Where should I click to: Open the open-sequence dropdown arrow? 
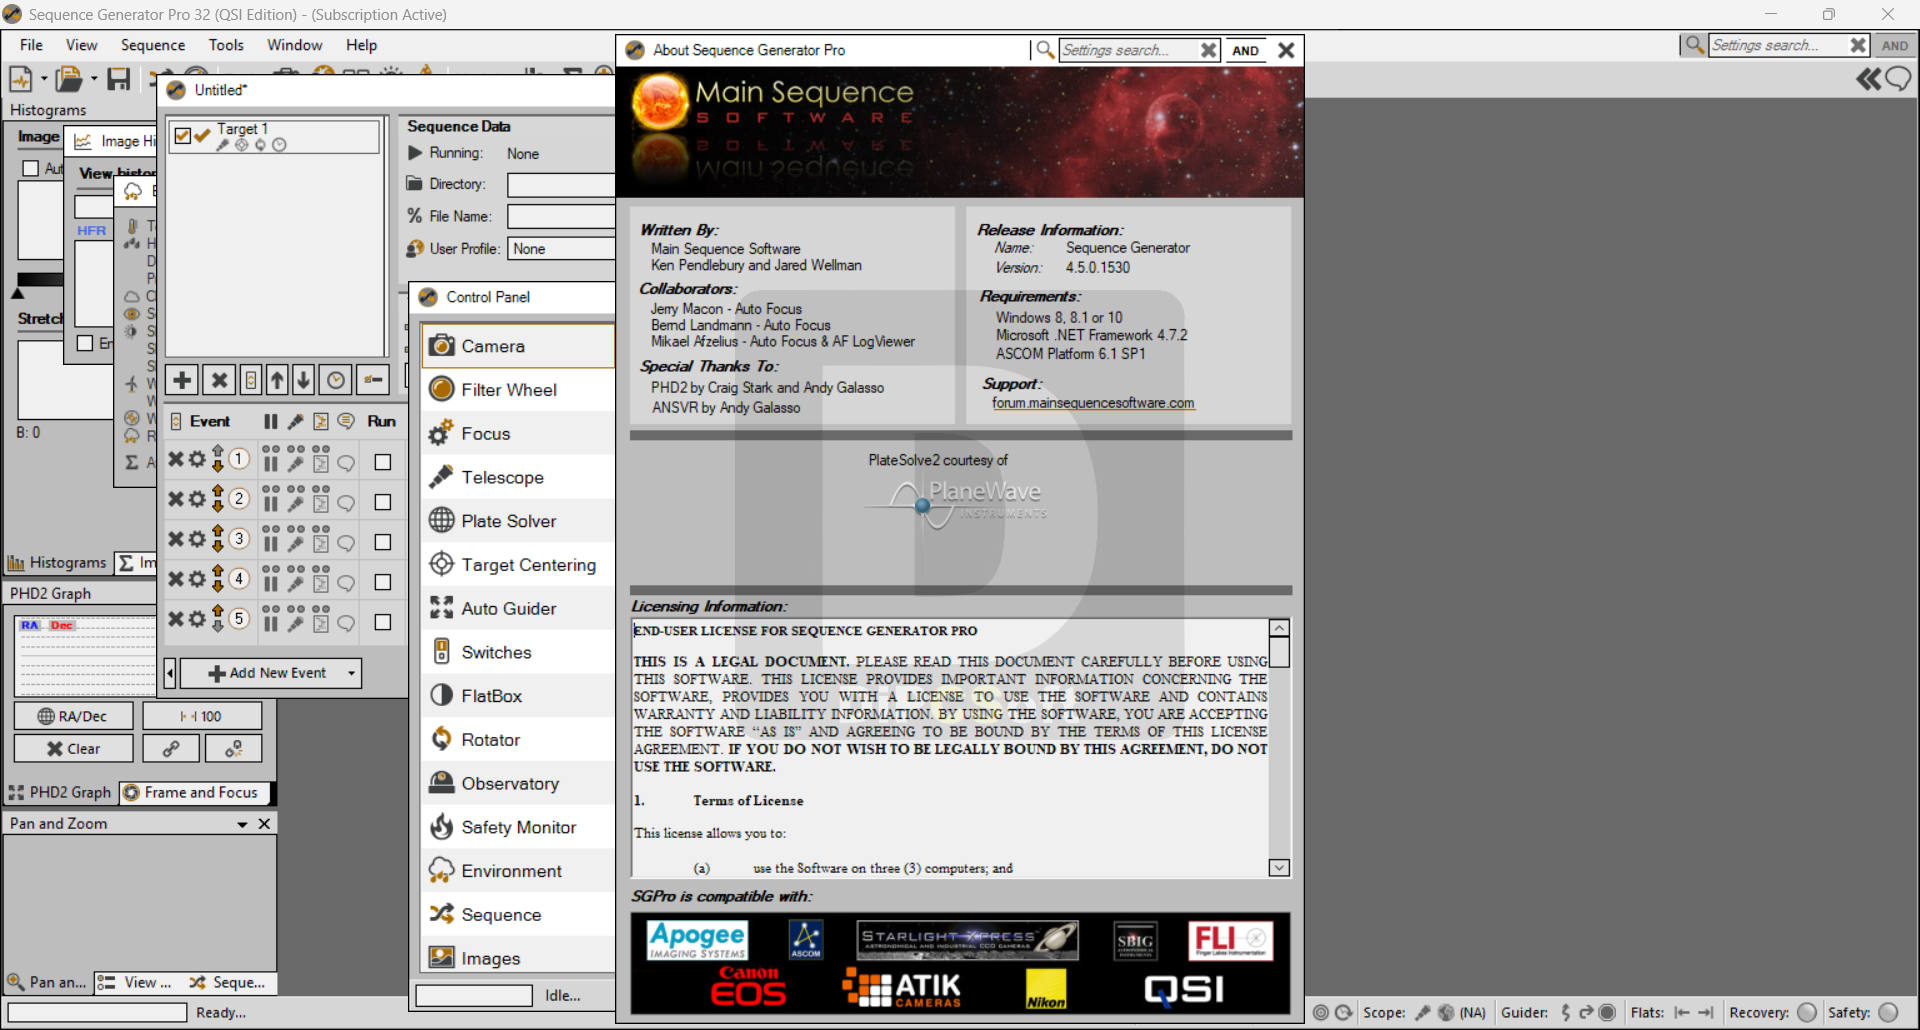point(94,78)
